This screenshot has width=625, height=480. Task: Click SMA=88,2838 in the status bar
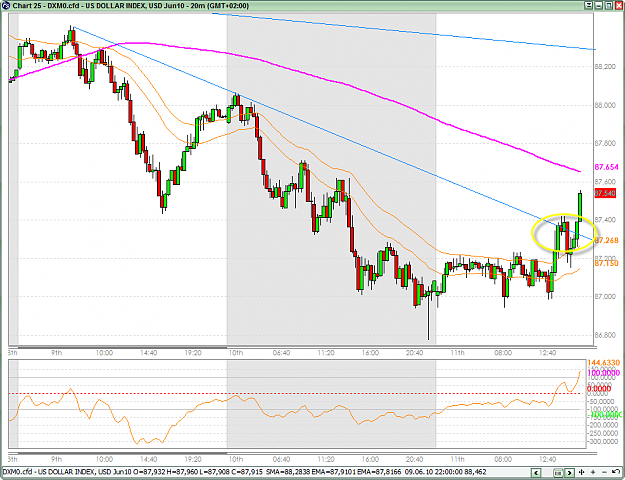point(289,472)
